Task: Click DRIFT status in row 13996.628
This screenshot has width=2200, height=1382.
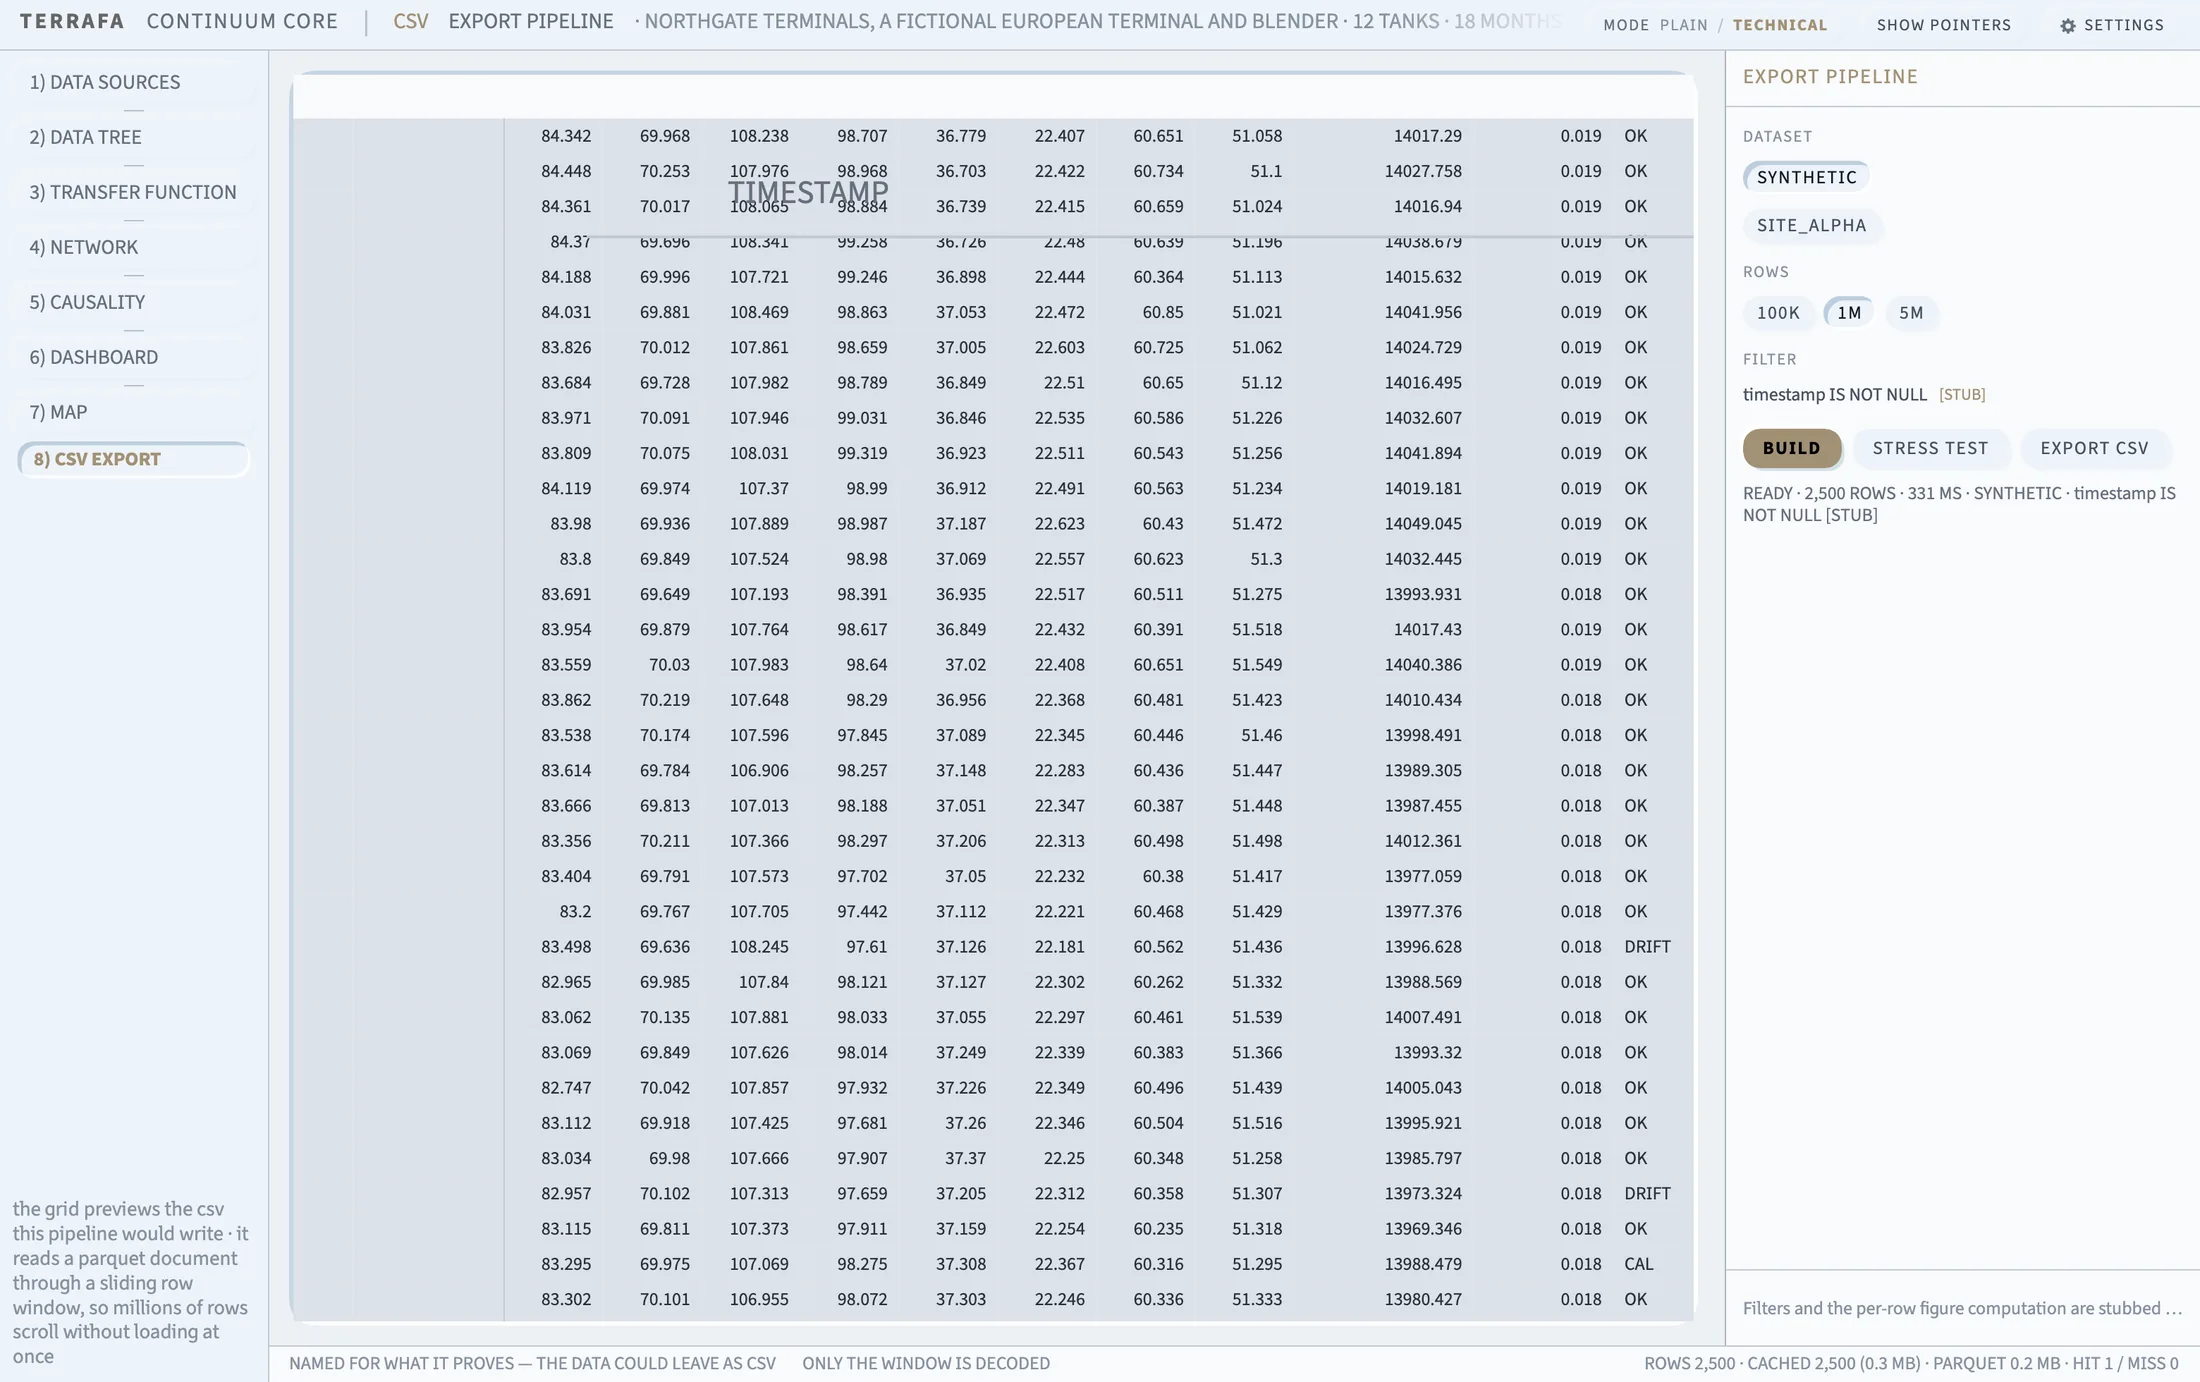Action: click(x=1647, y=947)
